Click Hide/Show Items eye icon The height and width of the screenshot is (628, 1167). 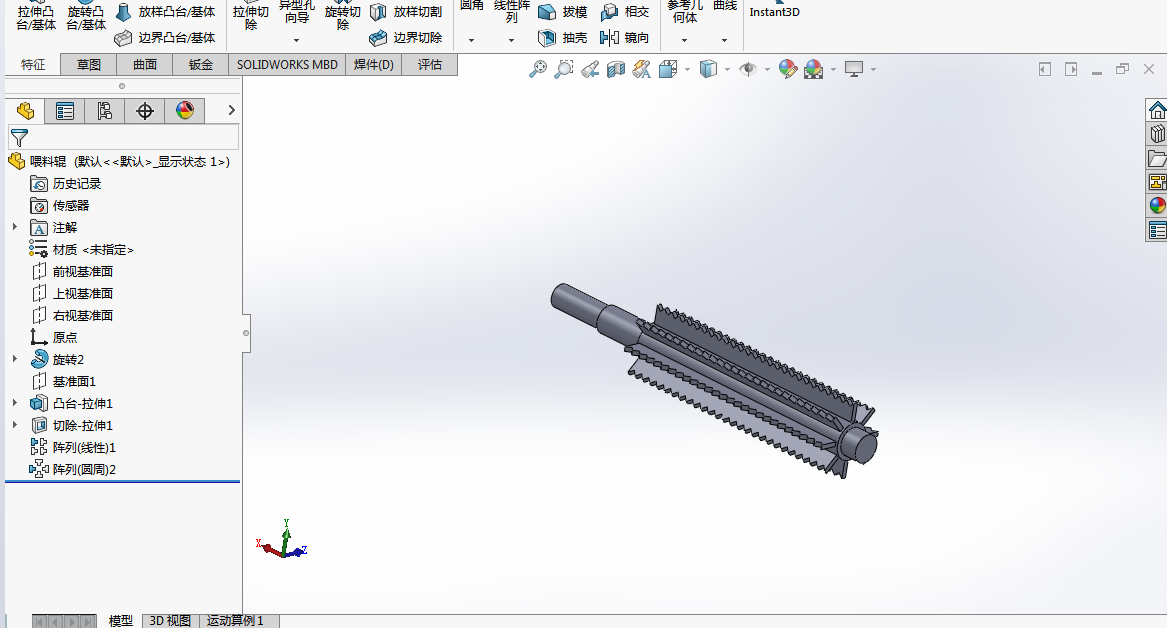click(748, 69)
